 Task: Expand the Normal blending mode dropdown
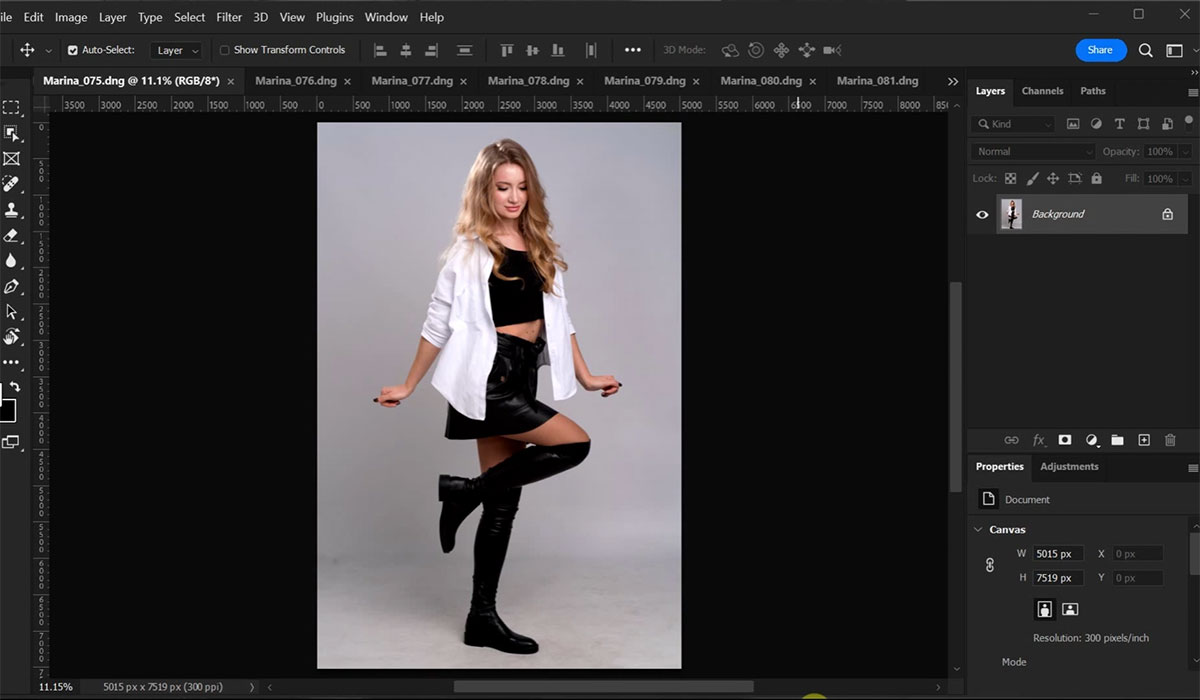[1033, 152]
